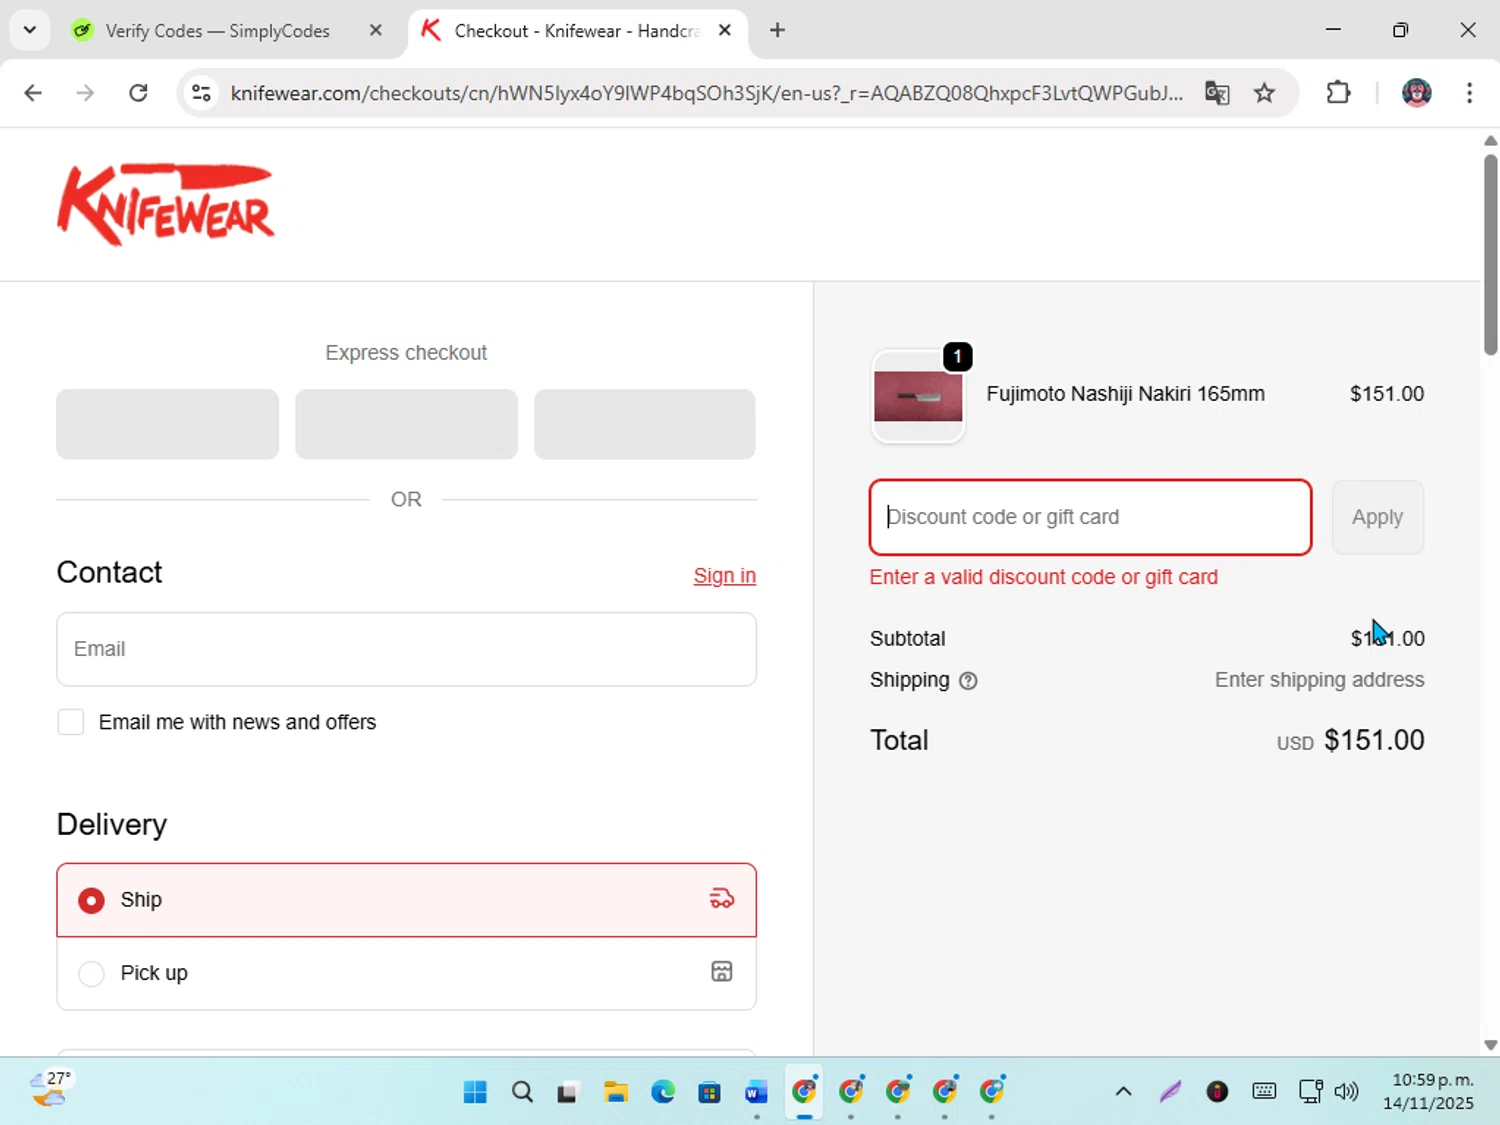Focus the Discount code or gift card field
This screenshot has width=1500, height=1125.
(x=1090, y=517)
